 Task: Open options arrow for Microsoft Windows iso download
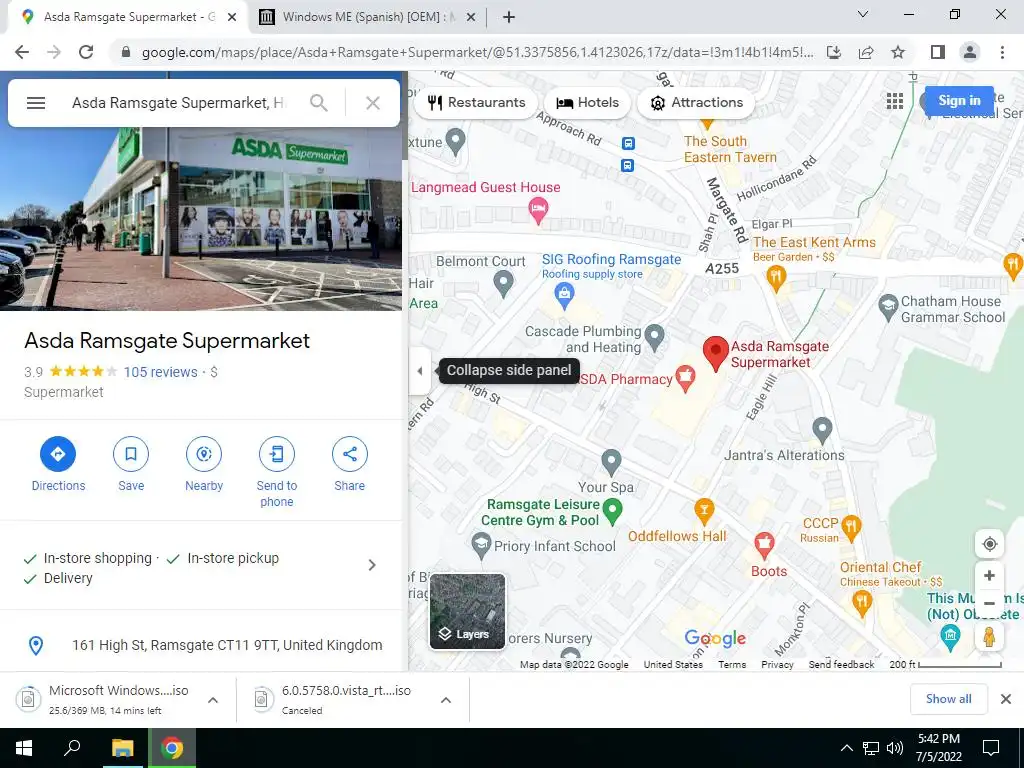[213, 700]
